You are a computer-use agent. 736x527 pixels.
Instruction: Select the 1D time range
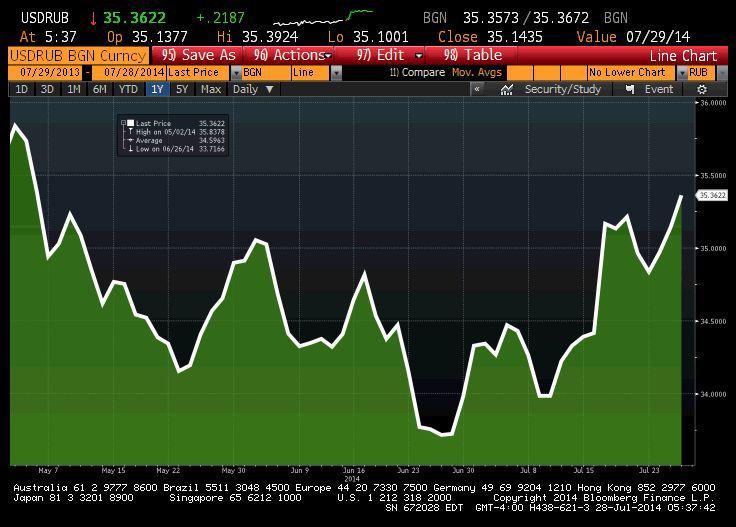tap(21, 89)
